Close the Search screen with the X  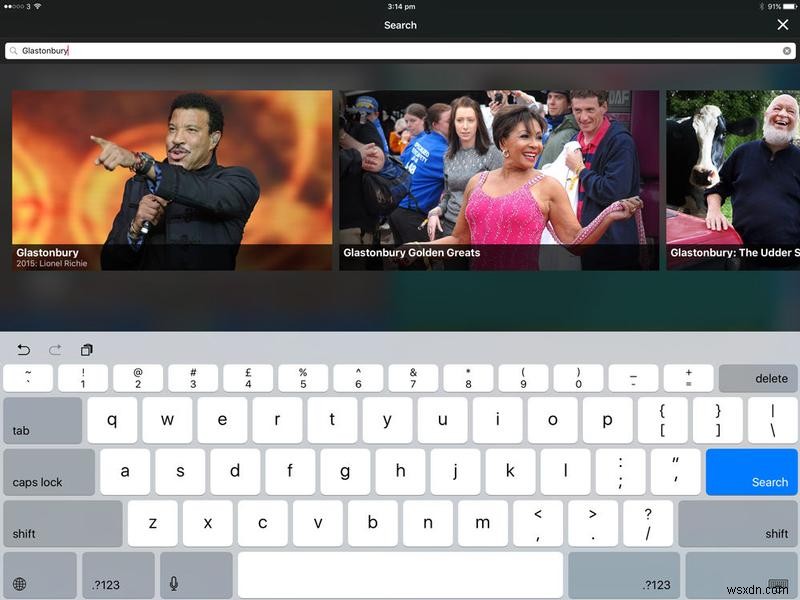(x=782, y=25)
